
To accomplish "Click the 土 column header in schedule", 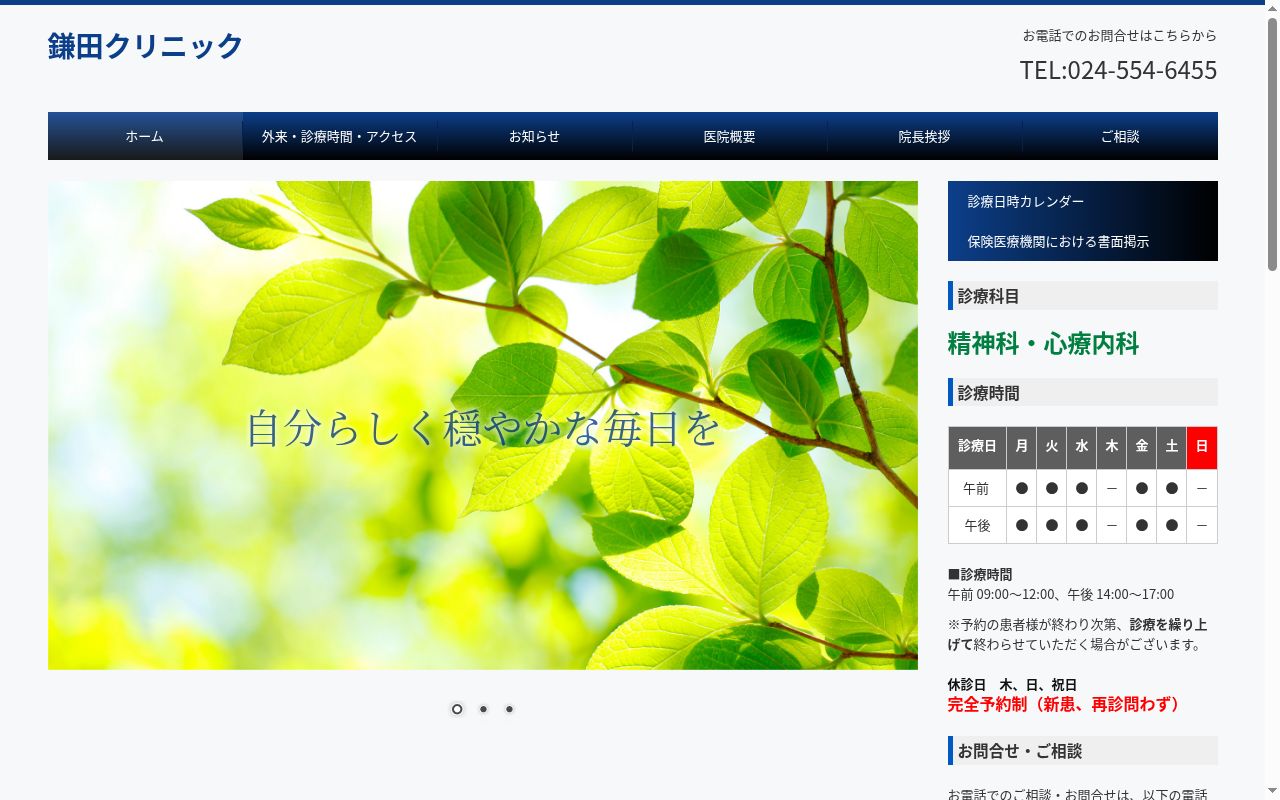I will pyautogui.click(x=1172, y=447).
